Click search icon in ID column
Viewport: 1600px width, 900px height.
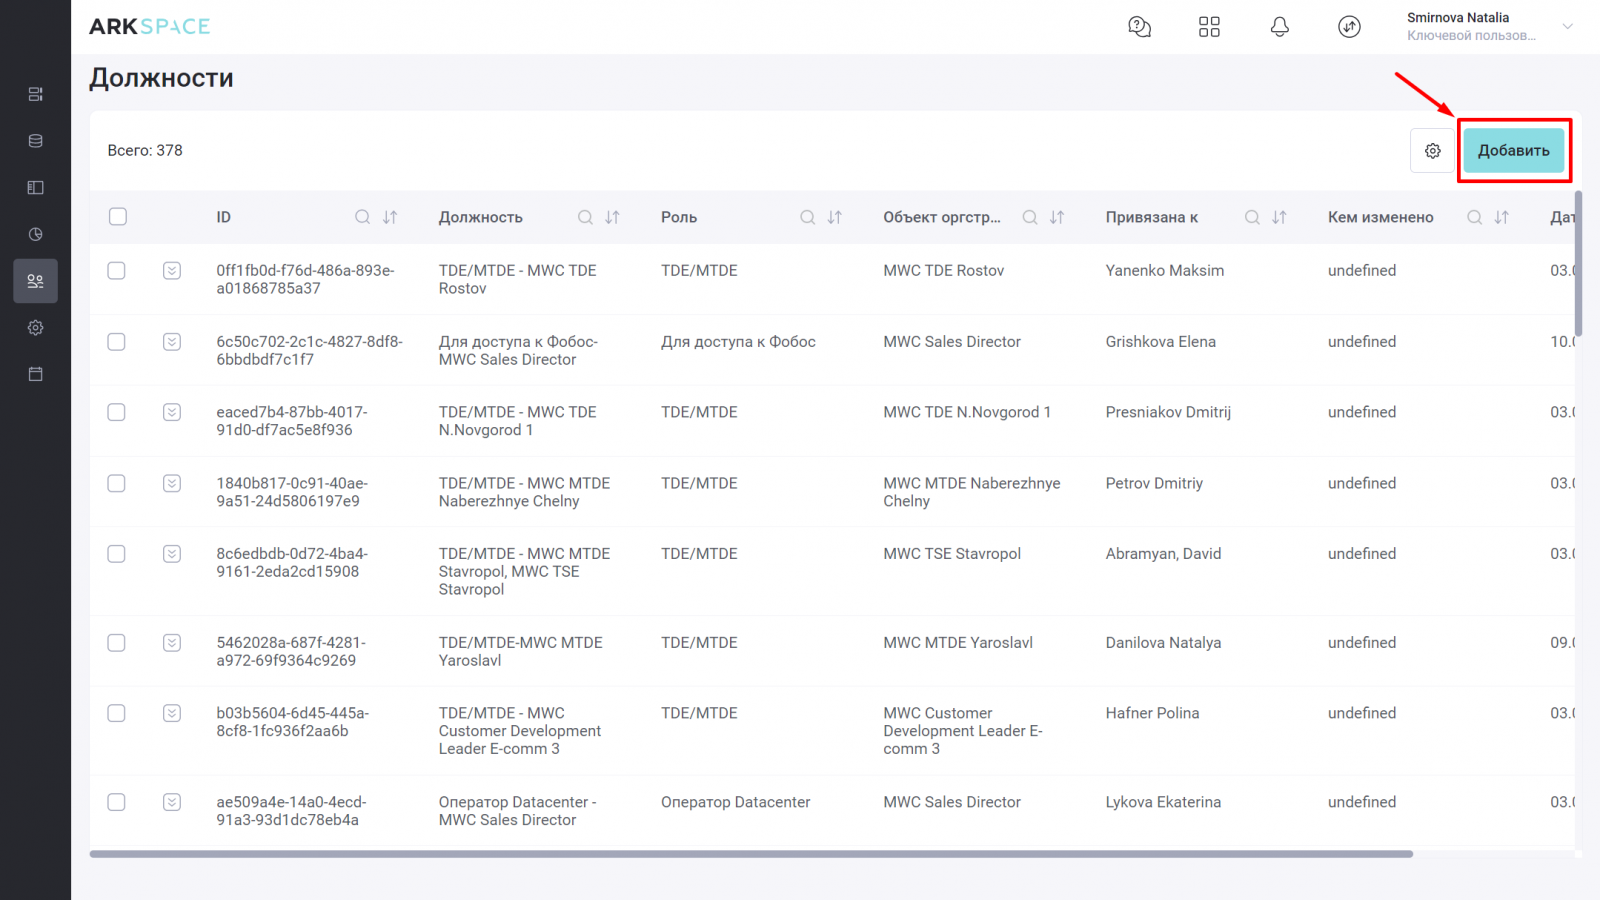click(362, 217)
